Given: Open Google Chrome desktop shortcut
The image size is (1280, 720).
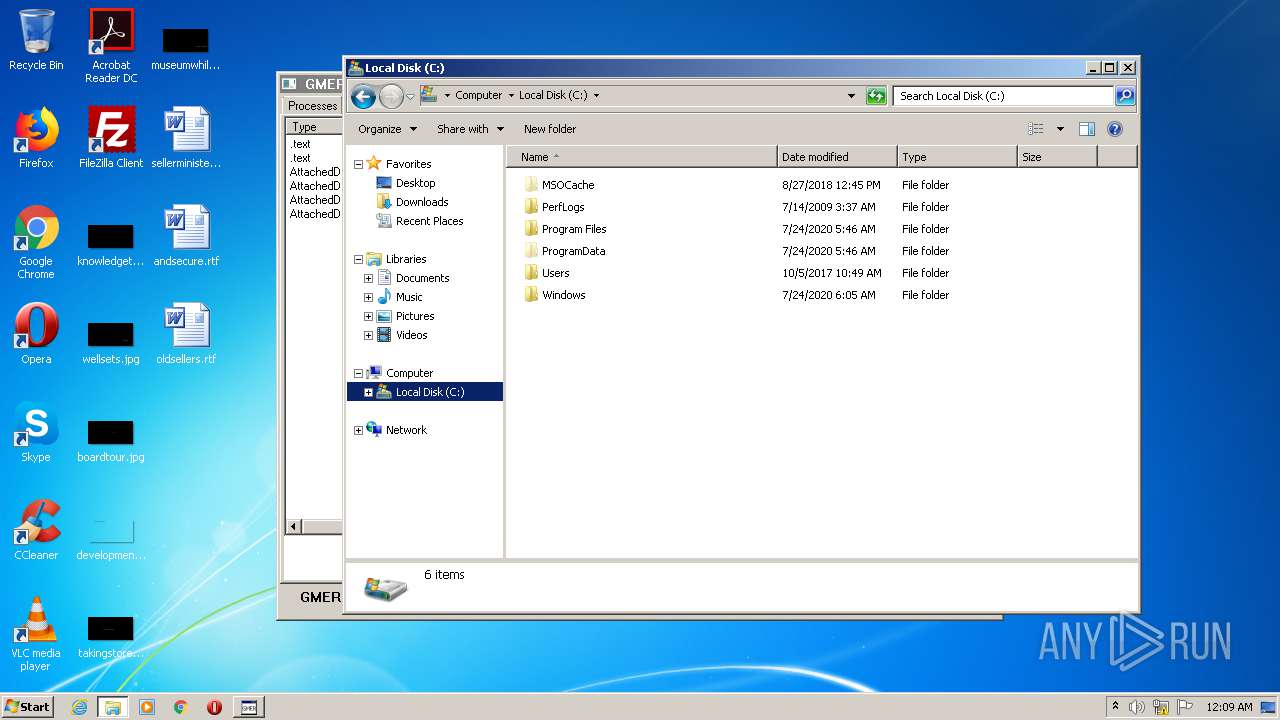Looking at the screenshot, I should [36, 242].
